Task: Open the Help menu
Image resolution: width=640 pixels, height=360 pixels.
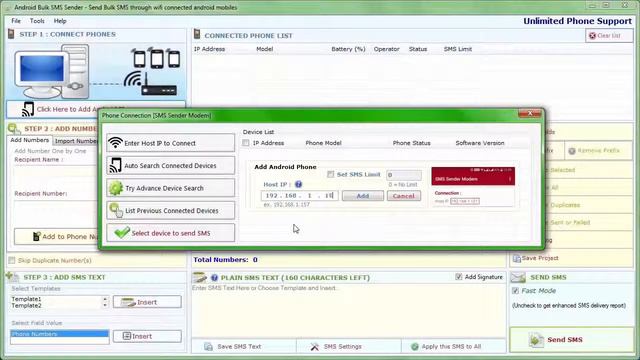Action: tap(60, 21)
